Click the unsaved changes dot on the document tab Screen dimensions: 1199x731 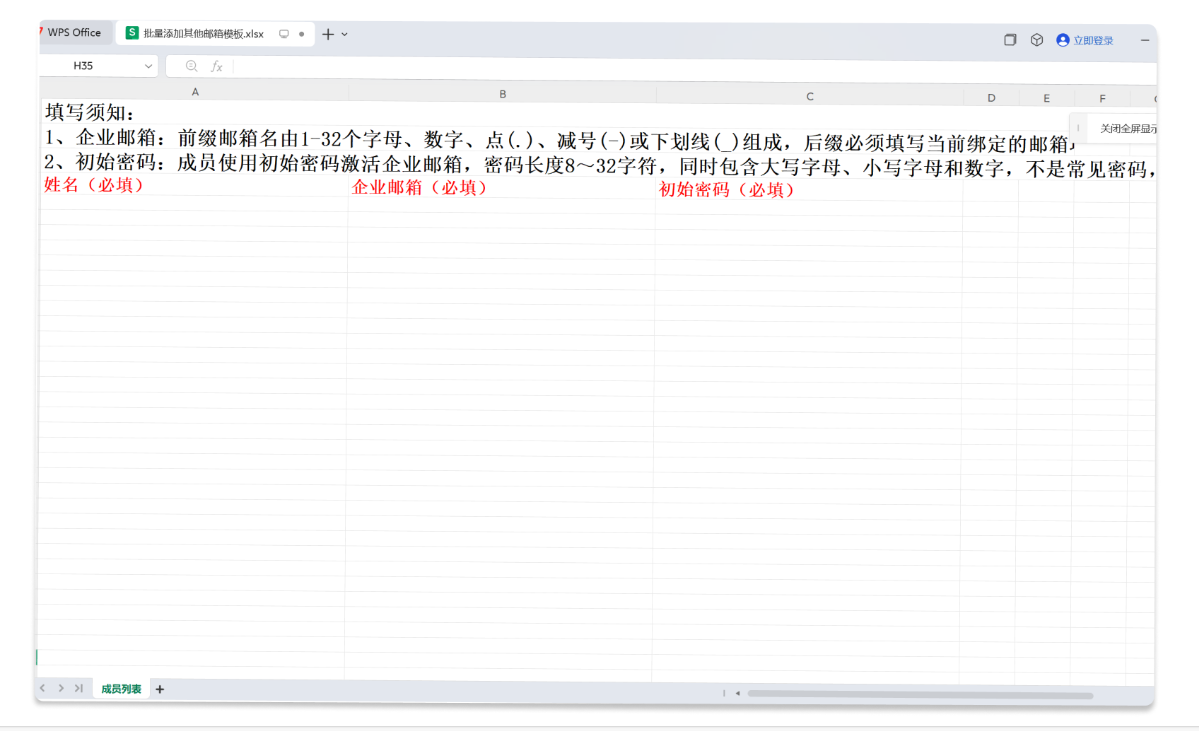click(302, 33)
